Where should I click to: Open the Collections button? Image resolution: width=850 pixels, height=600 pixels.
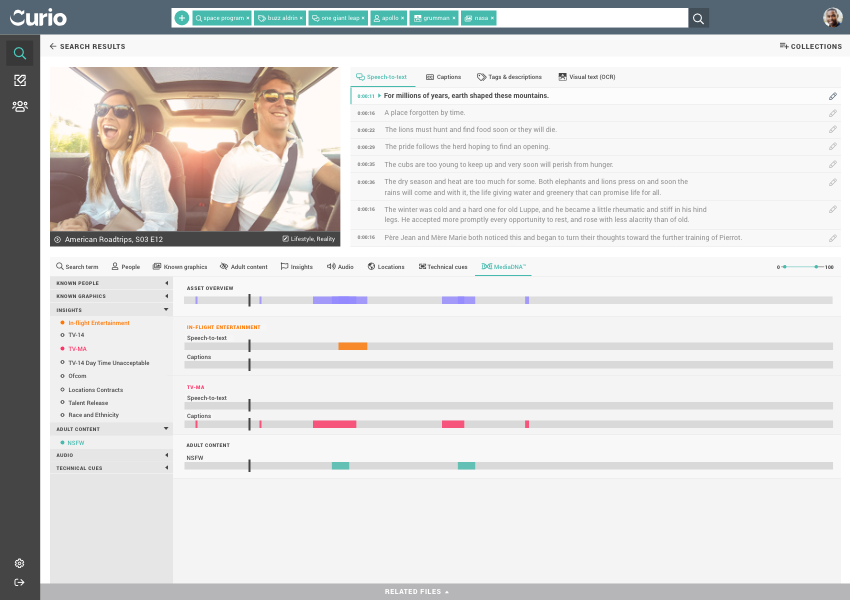click(810, 46)
